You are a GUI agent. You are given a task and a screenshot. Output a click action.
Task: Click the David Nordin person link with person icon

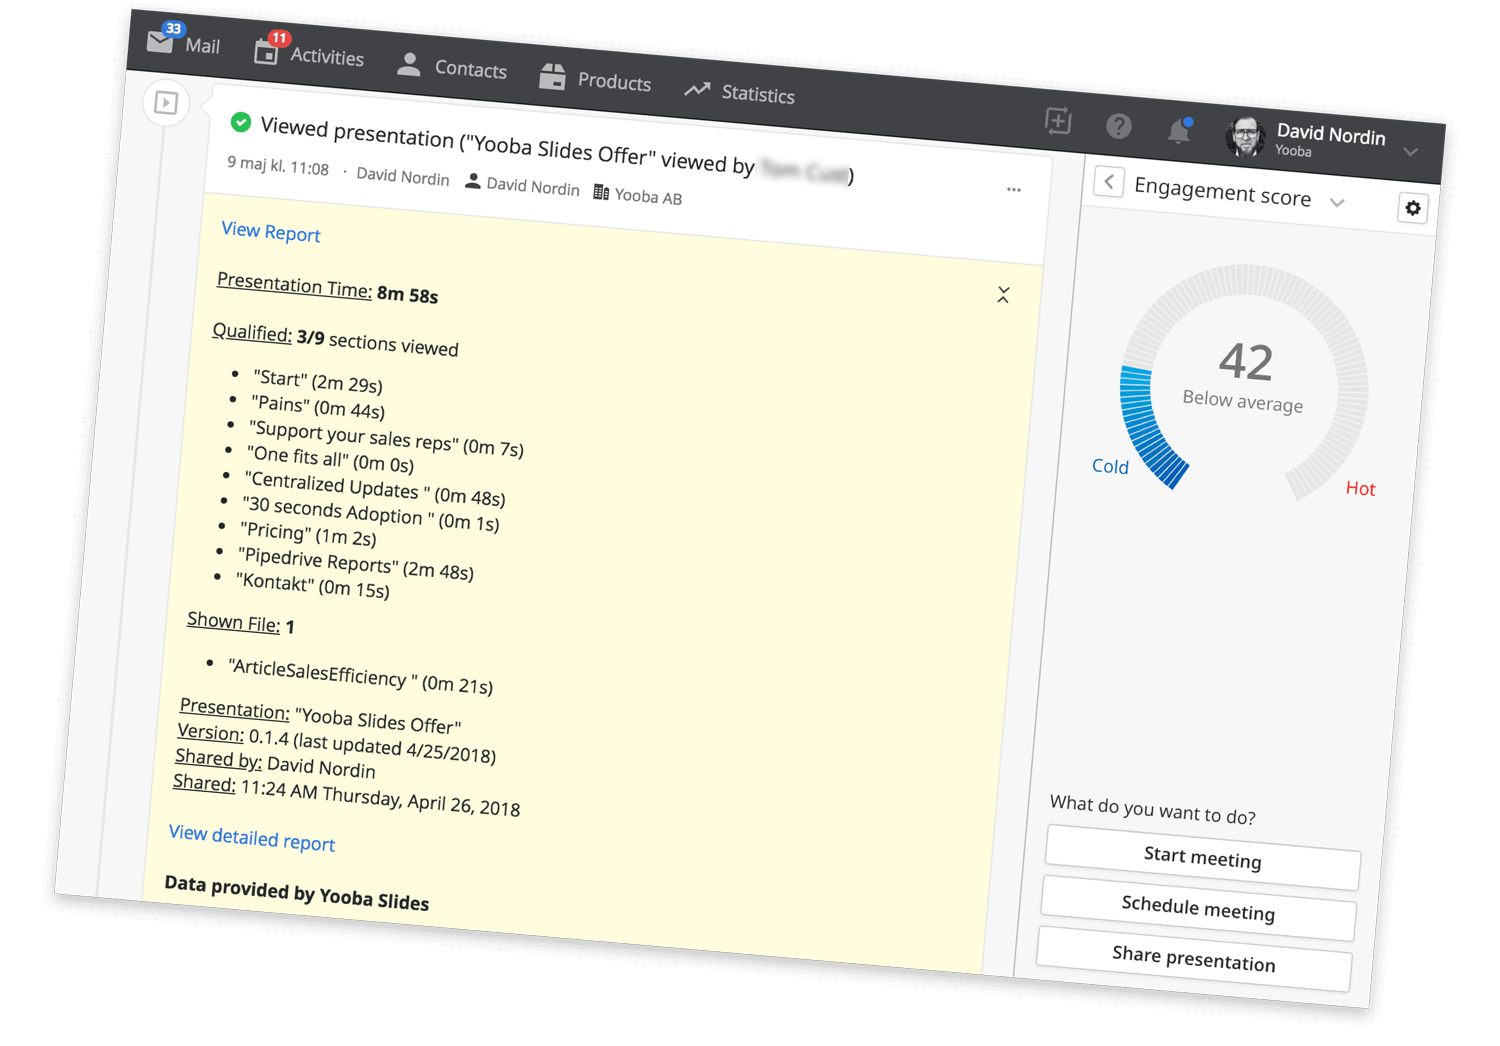point(523,185)
